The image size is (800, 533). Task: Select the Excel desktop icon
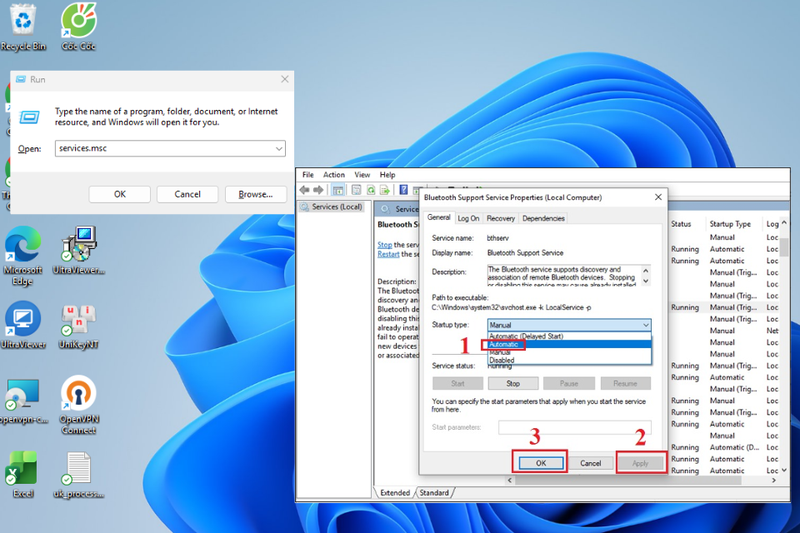(23, 474)
